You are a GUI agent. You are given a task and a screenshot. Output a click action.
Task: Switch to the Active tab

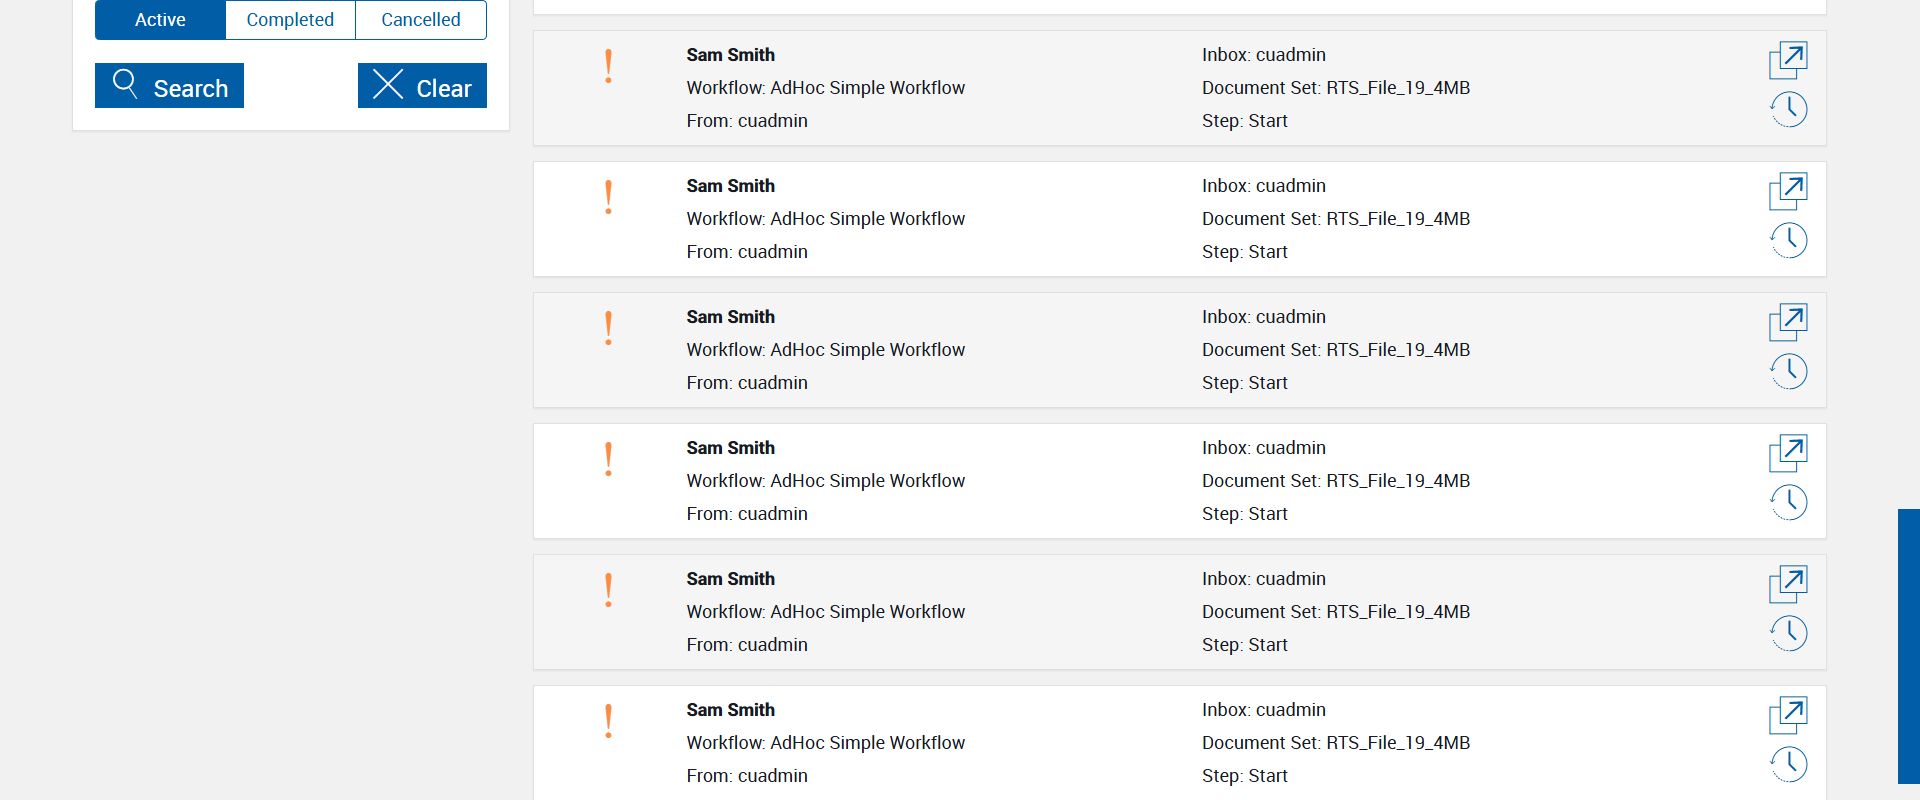point(160,20)
